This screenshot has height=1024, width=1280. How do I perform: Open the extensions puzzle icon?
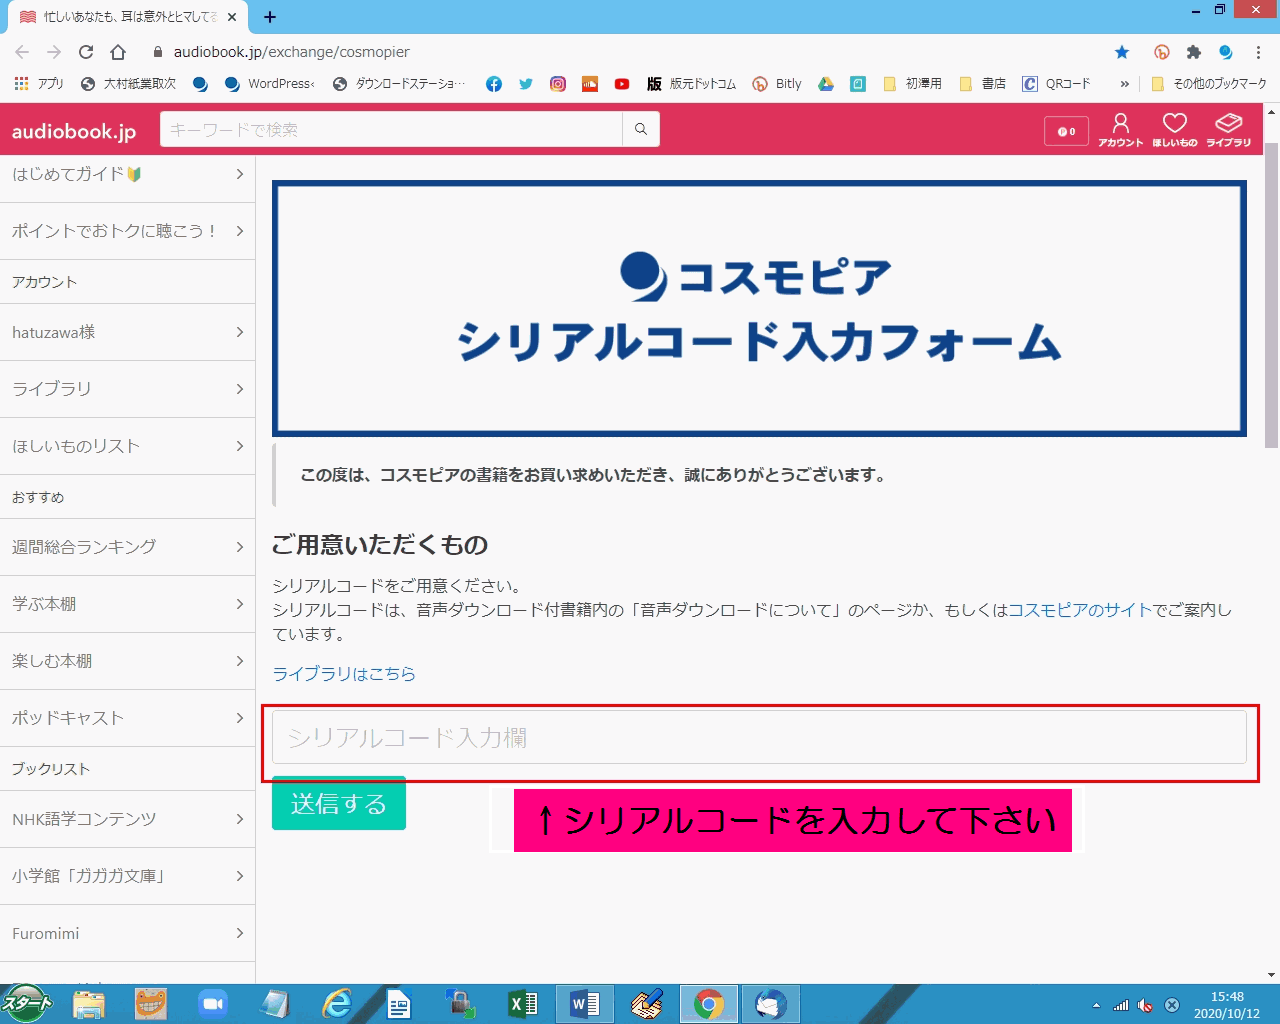(1193, 52)
